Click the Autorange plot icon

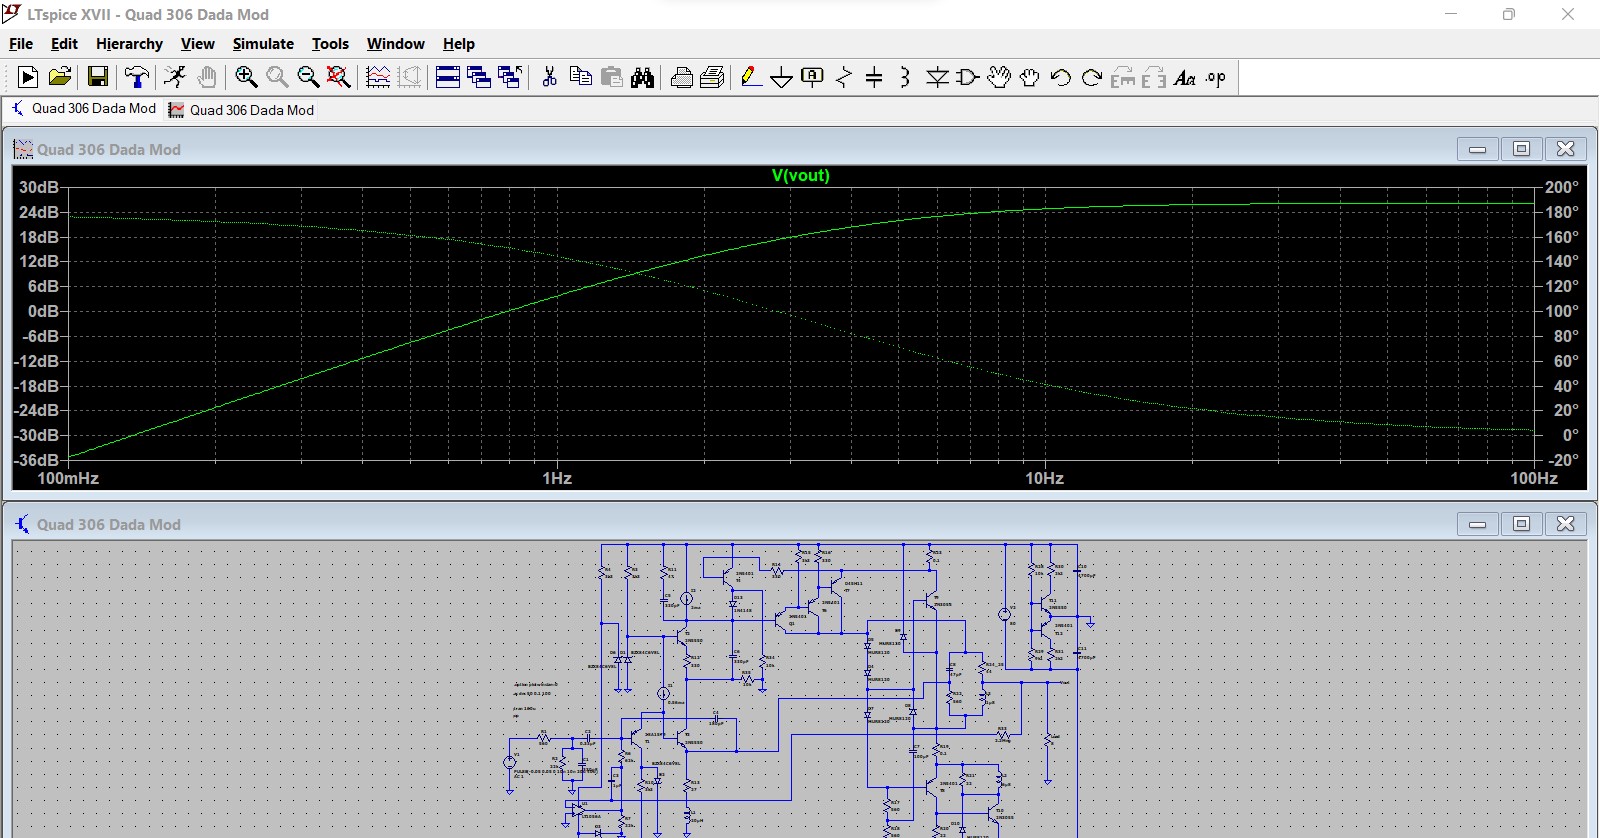(x=378, y=77)
